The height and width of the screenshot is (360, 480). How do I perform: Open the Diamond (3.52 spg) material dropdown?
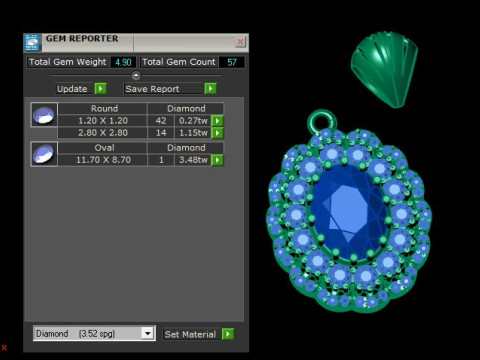(x=148, y=333)
